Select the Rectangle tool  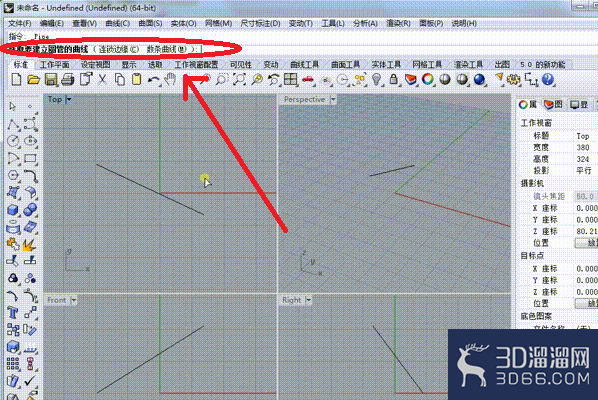pyautogui.click(x=30, y=158)
